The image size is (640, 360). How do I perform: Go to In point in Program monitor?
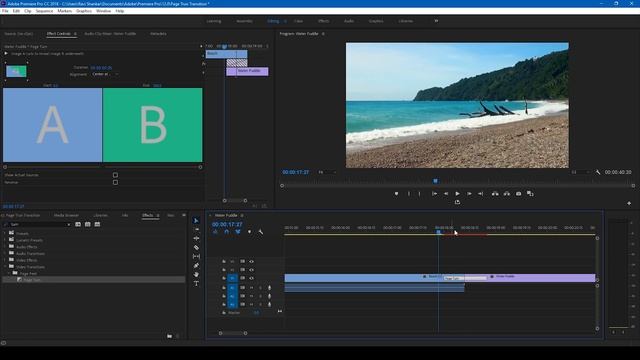point(434,194)
